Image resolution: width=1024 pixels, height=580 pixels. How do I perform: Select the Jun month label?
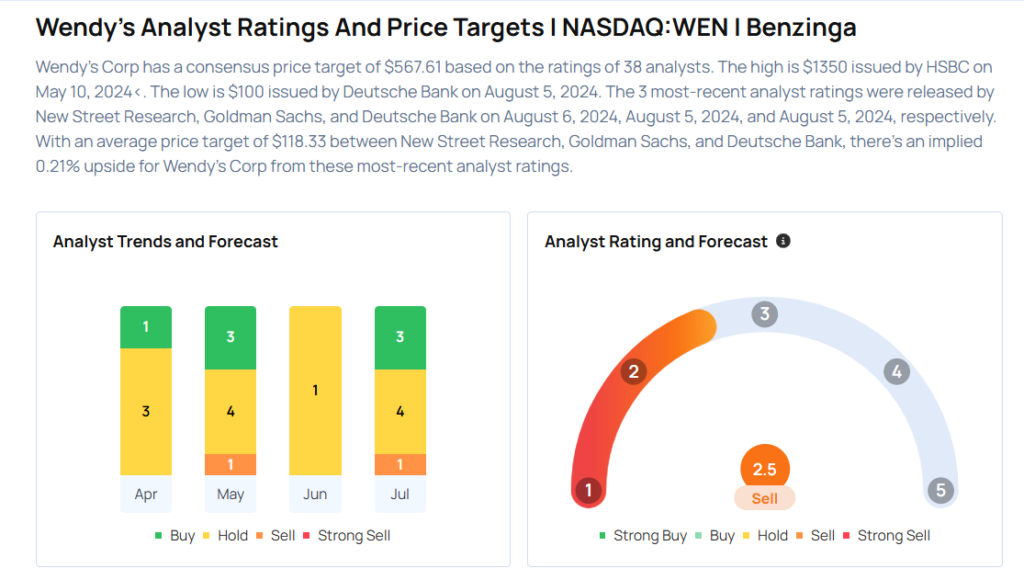point(315,494)
